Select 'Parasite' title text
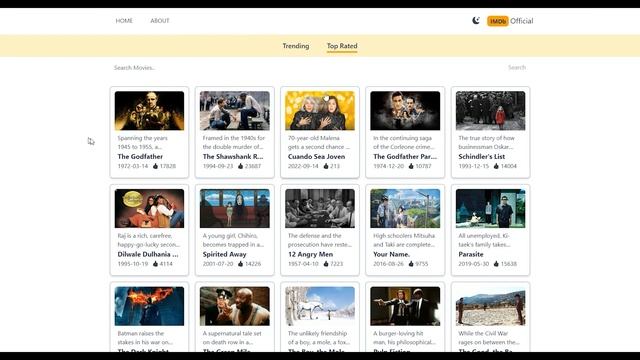This screenshot has height=360, width=640. coord(471,254)
